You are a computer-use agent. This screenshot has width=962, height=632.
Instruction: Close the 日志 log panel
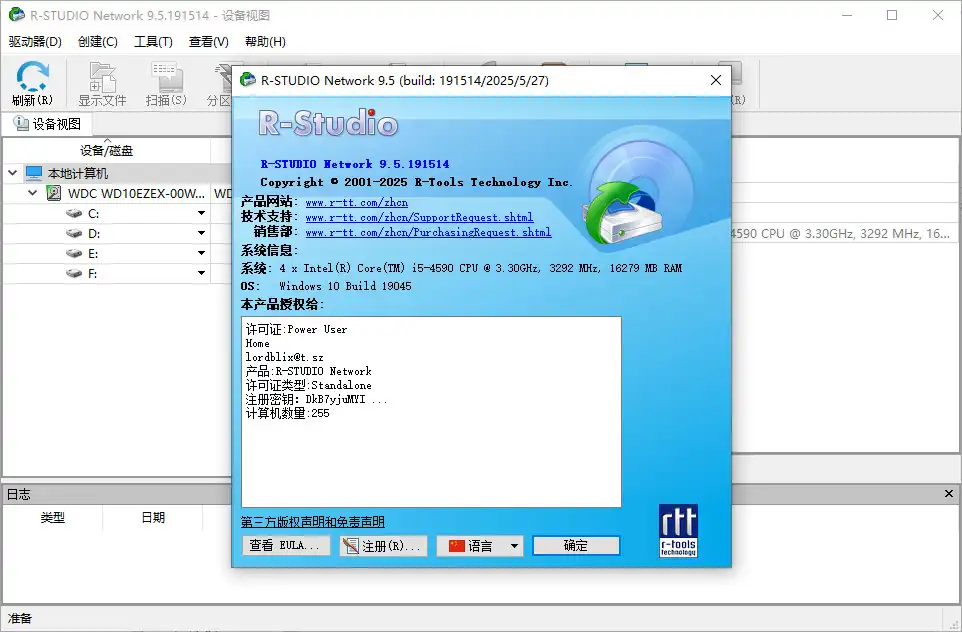[x=949, y=494]
